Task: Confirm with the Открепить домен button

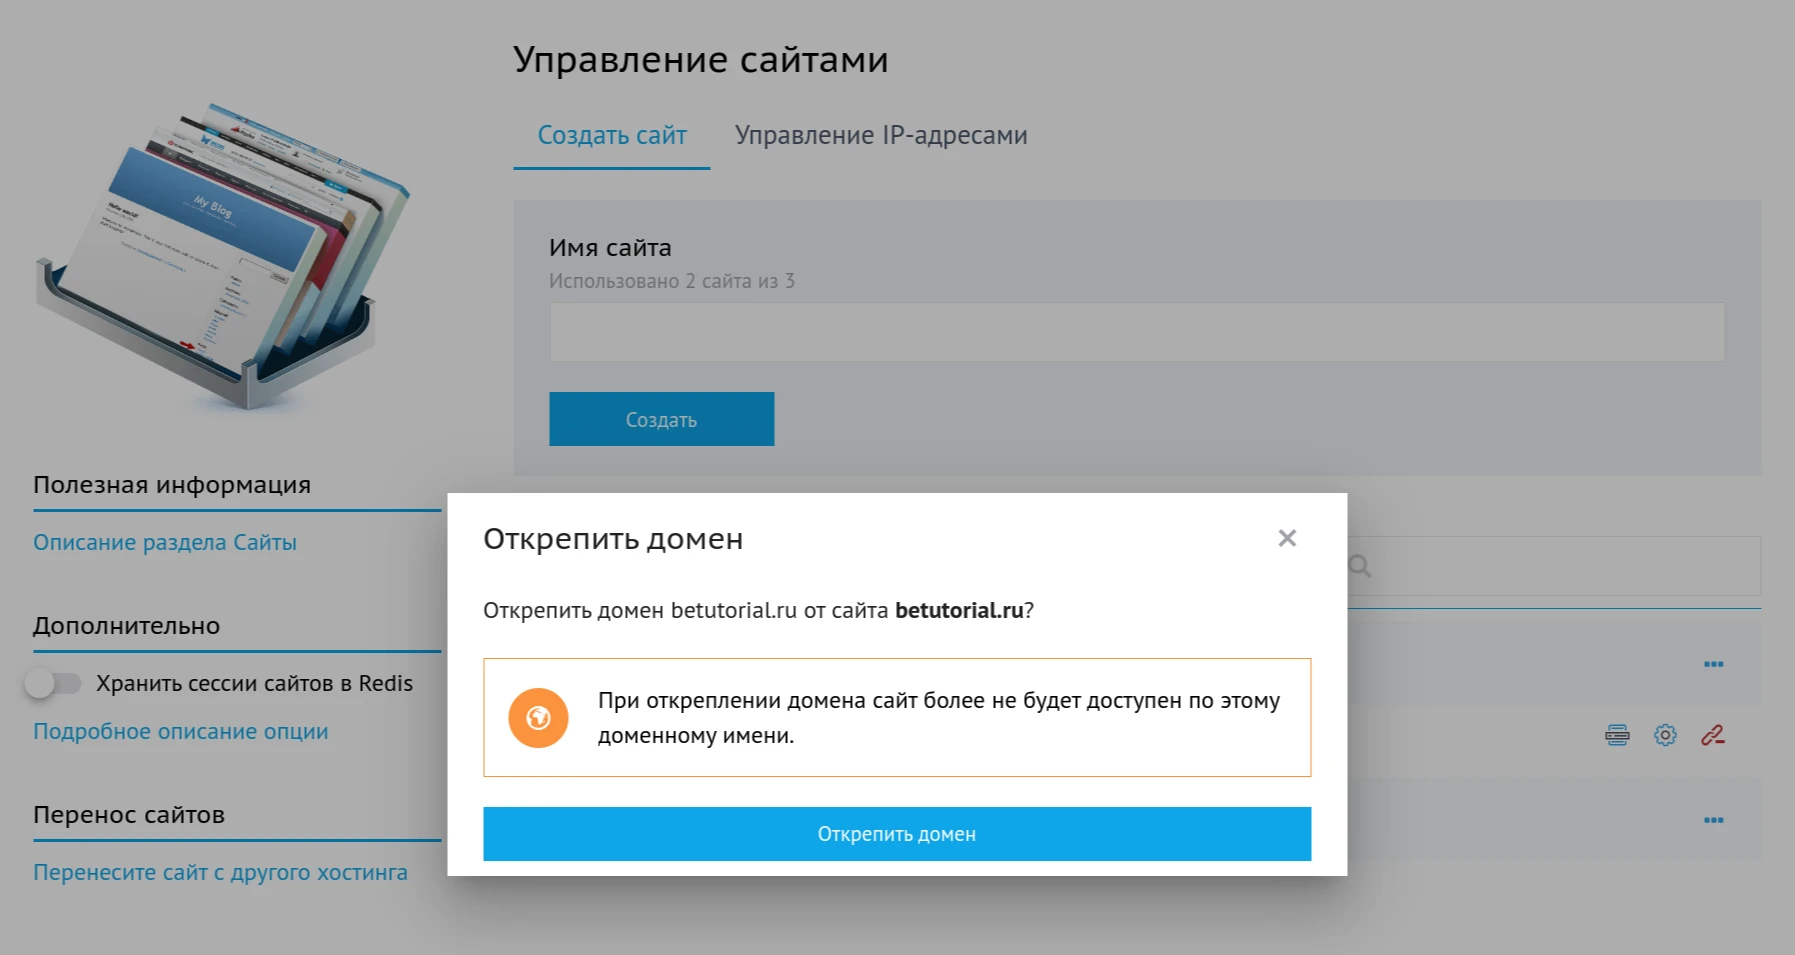Action: (896, 833)
